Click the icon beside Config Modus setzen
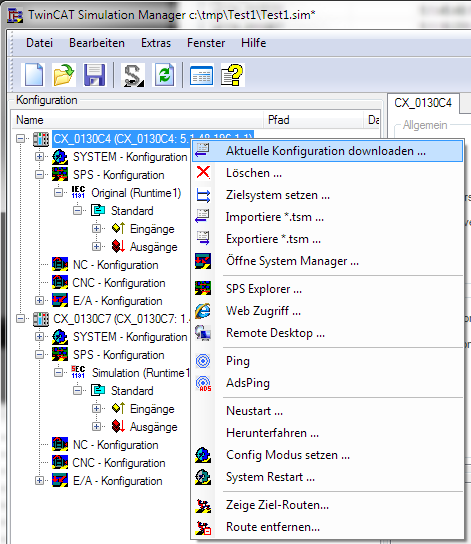 [x=203, y=455]
